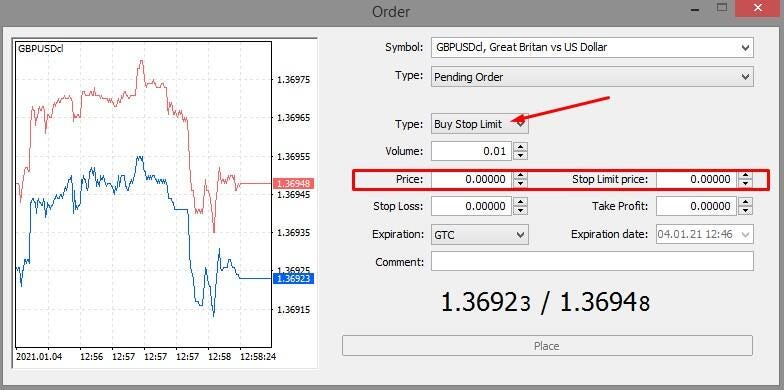Click the Place button
This screenshot has width=784, height=390.
click(x=547, y=346)
